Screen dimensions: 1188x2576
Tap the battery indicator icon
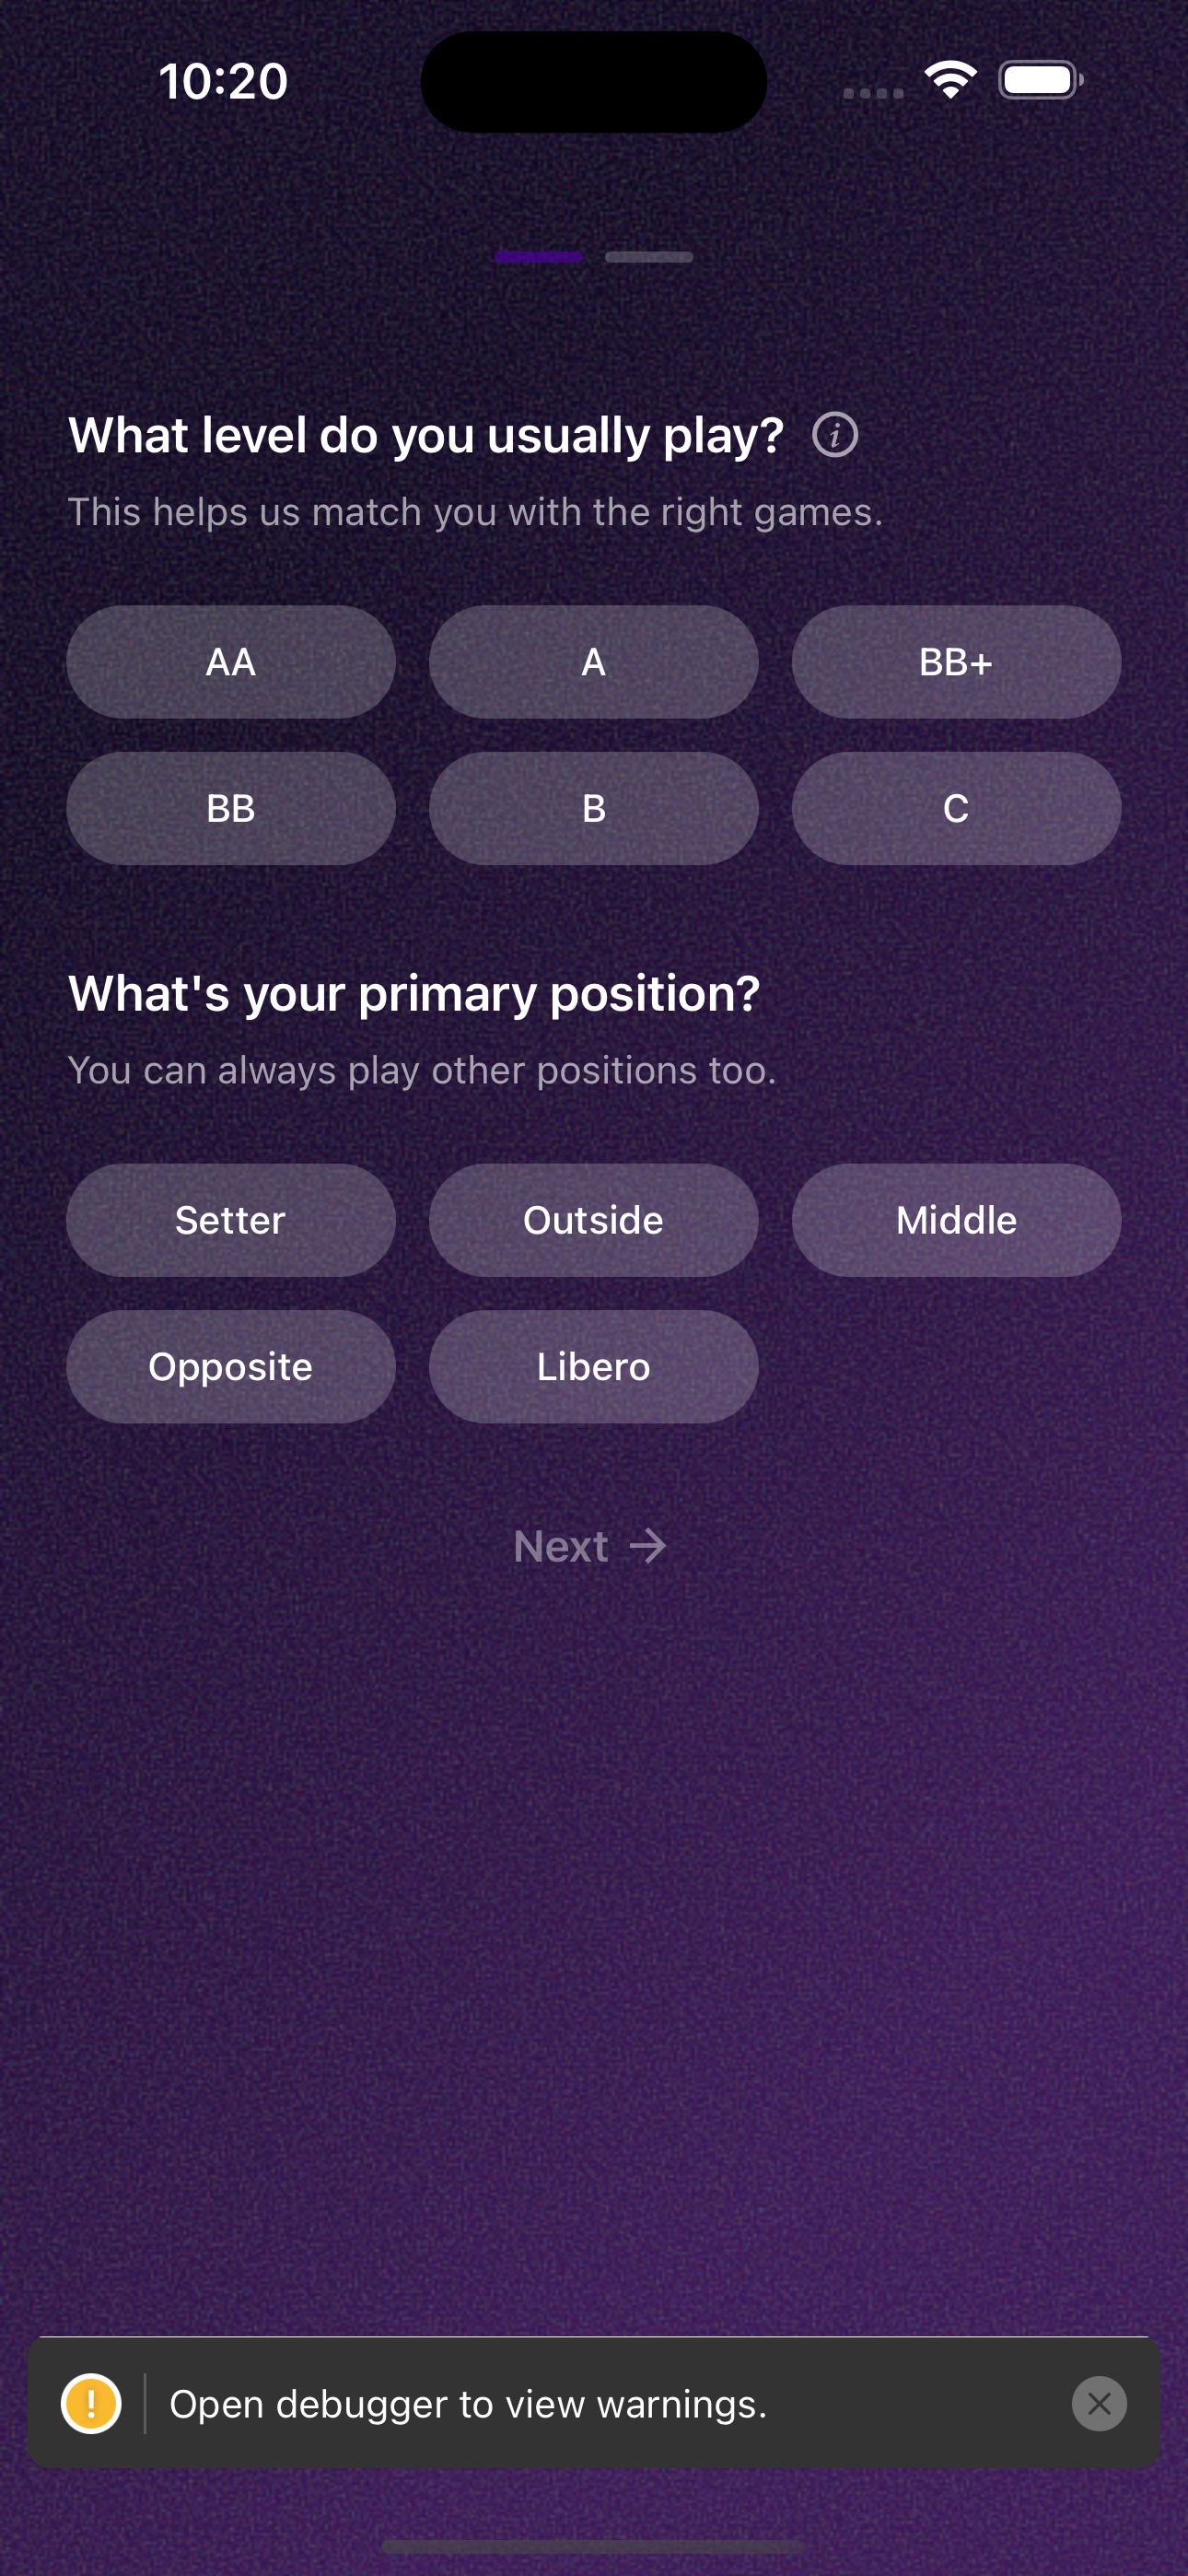[1040, 80]
